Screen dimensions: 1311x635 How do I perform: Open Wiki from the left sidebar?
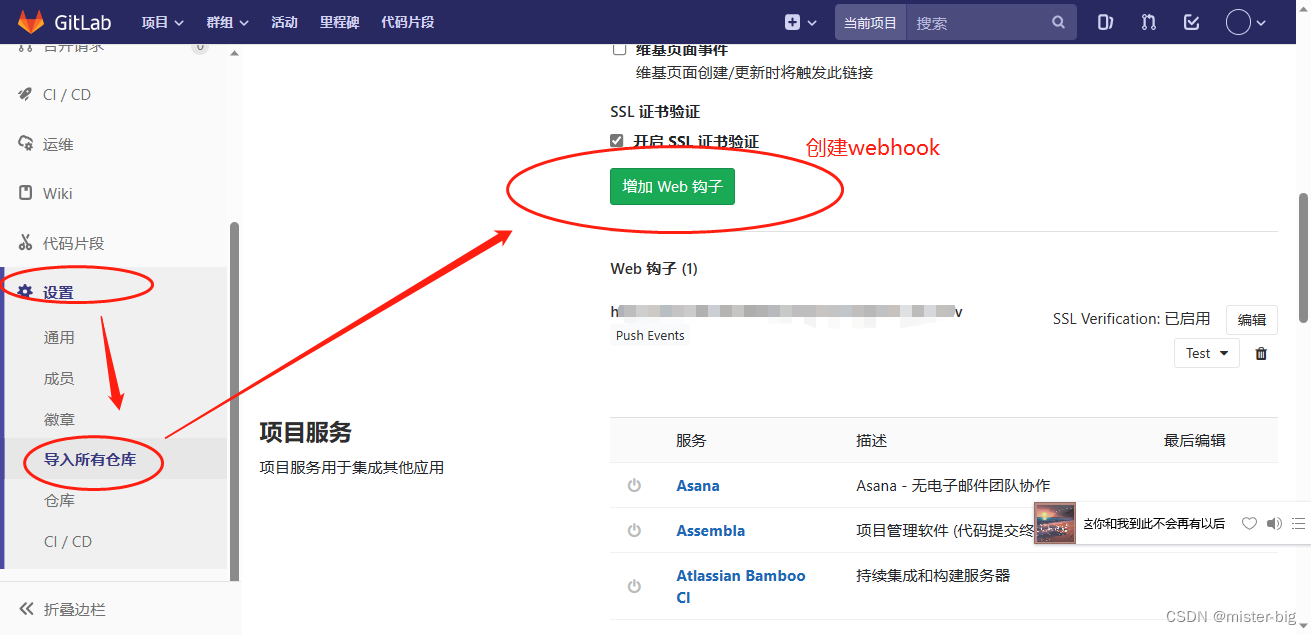click(x=57, y=193)
